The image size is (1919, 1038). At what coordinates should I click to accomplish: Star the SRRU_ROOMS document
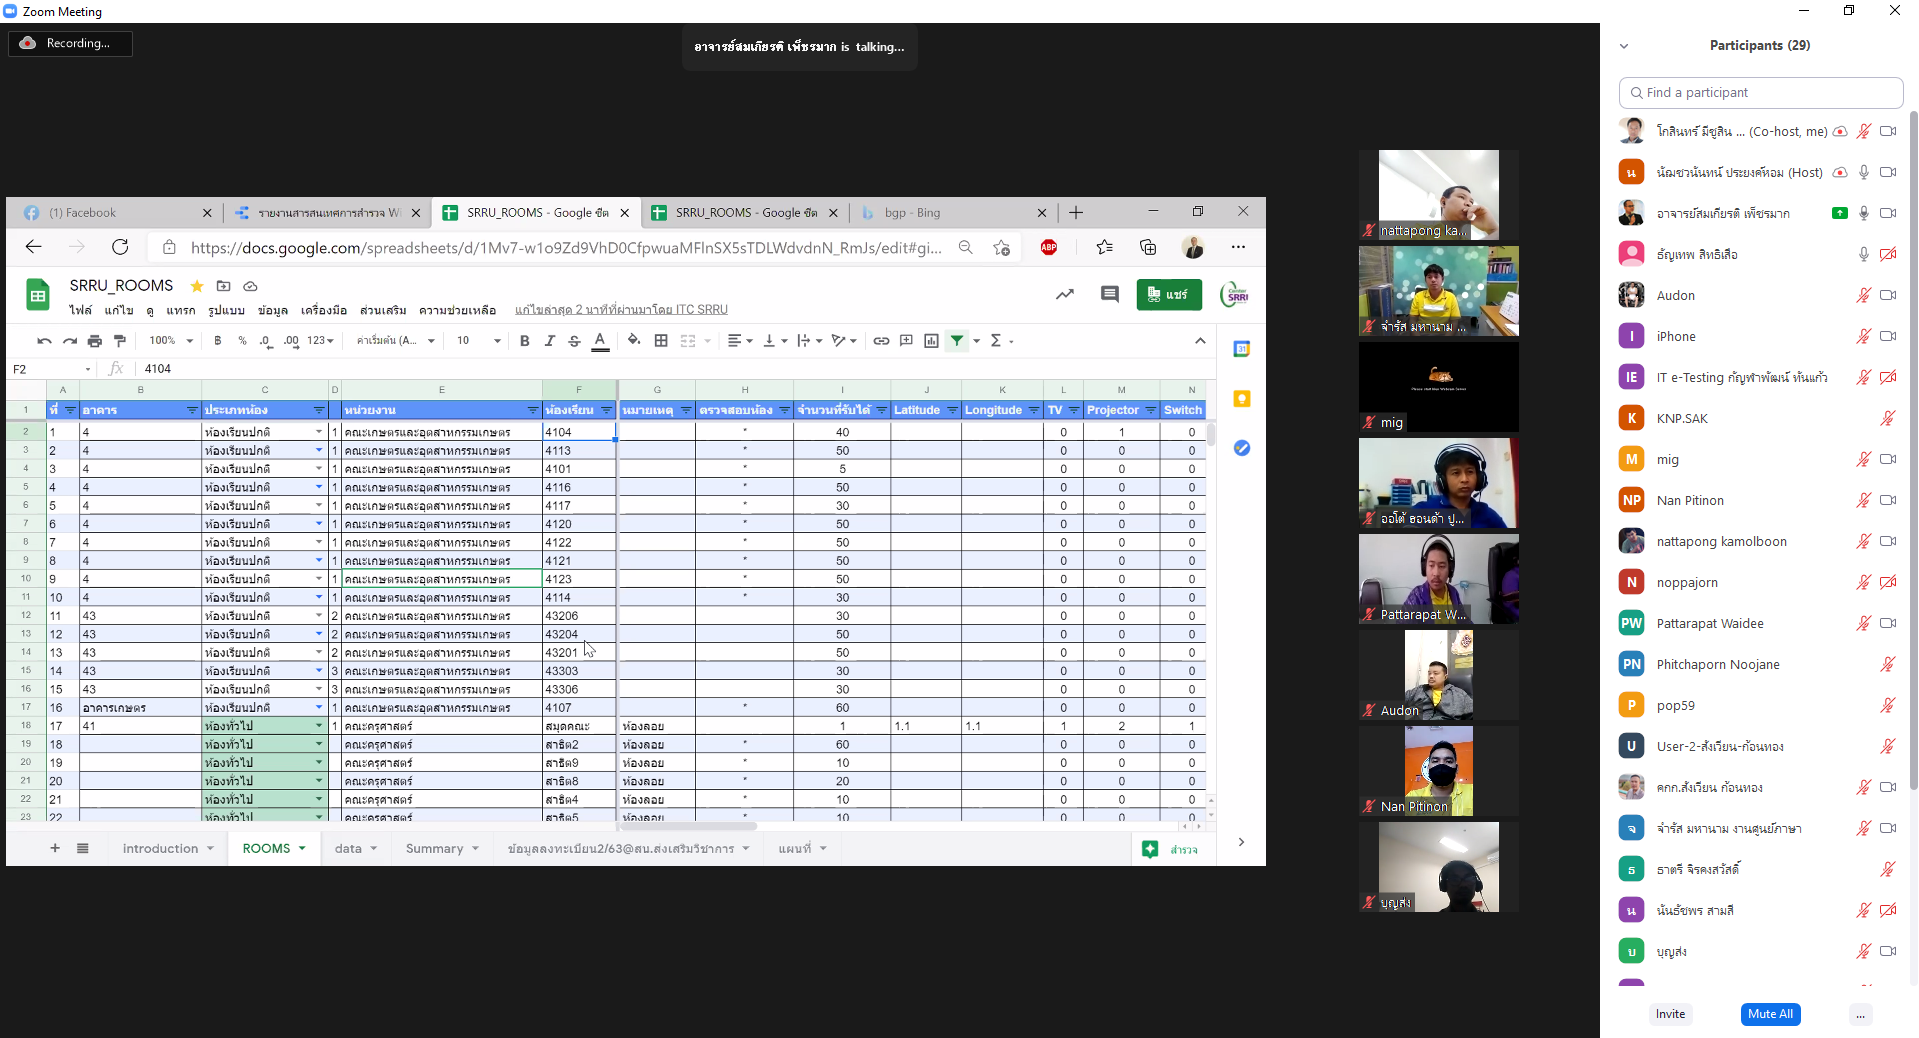[x=197, y=286]
